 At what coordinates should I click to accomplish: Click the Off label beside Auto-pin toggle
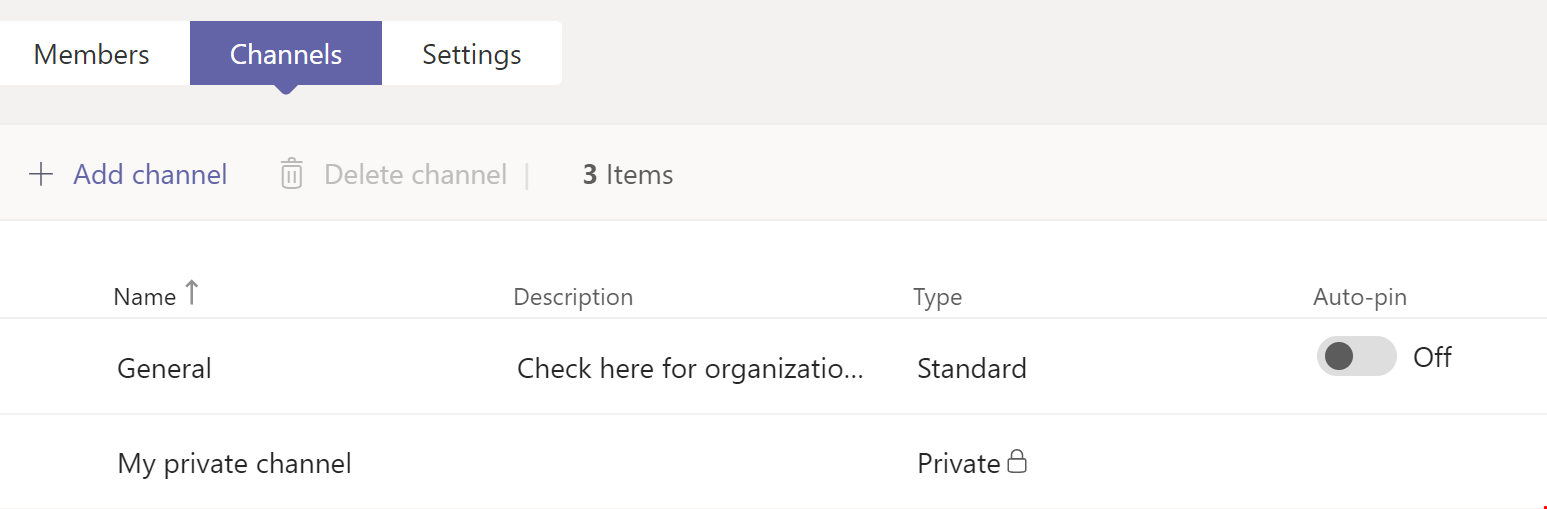[x=1432, y=357]
